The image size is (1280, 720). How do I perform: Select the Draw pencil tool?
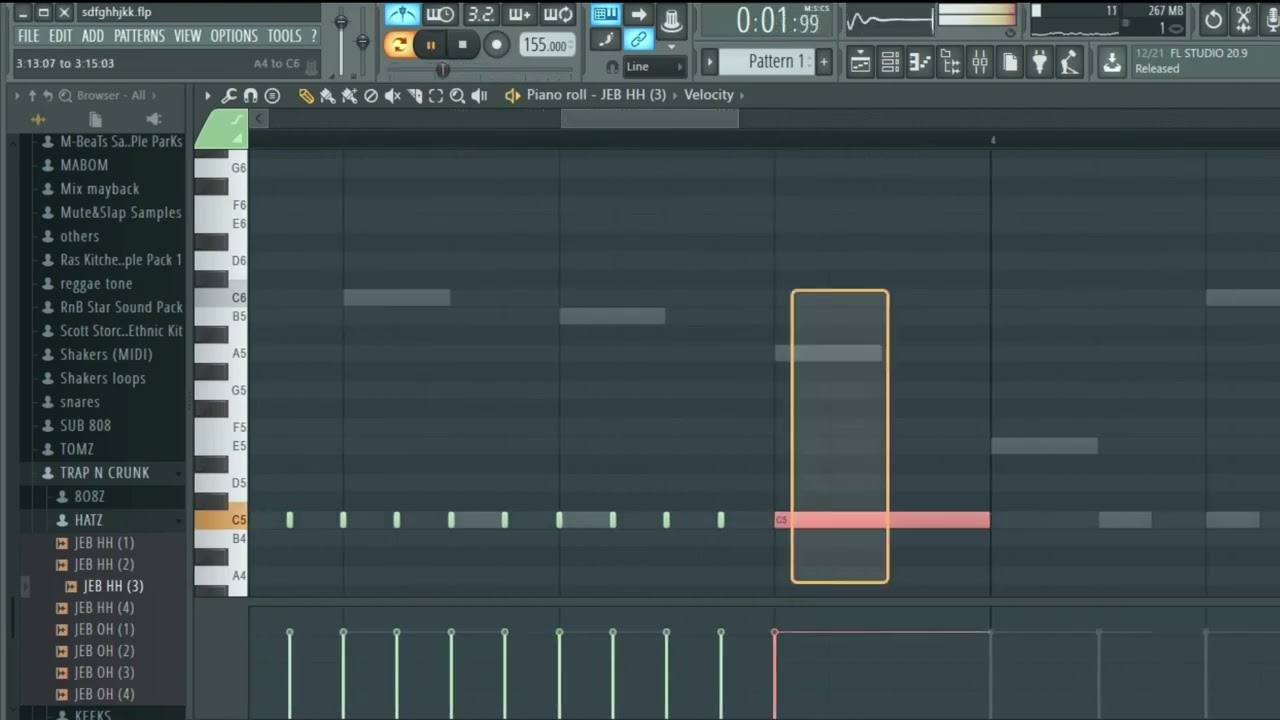pyautogui.click(x=306, y=96)
